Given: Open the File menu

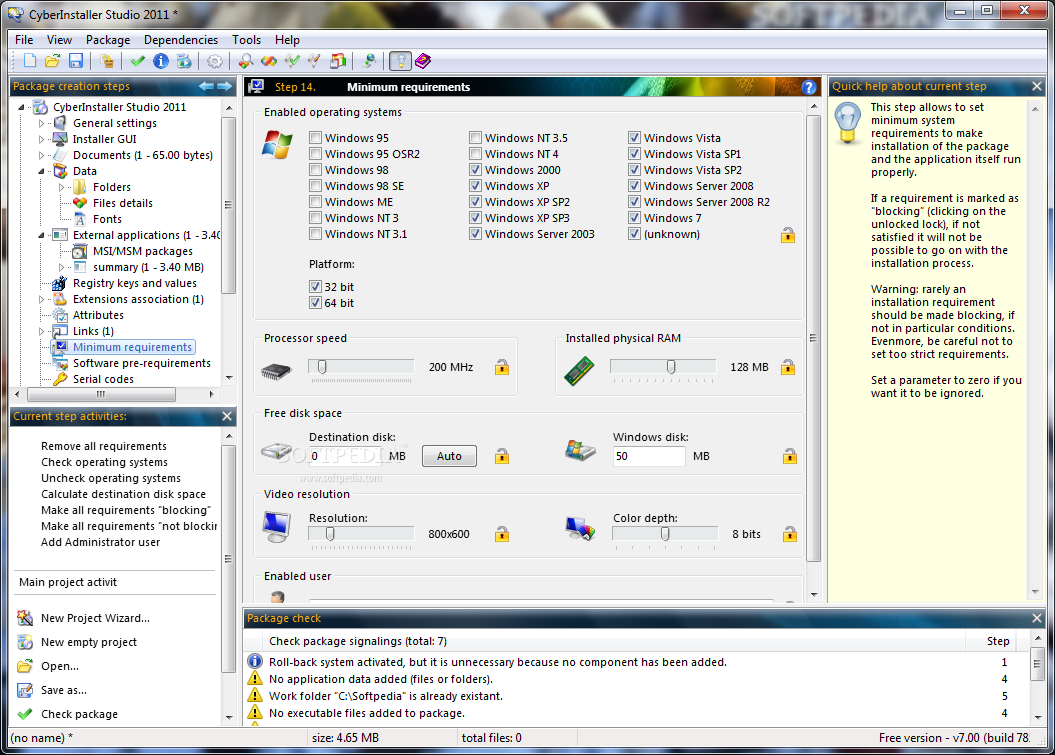Looking at the screenshot, I should [24, 40].
